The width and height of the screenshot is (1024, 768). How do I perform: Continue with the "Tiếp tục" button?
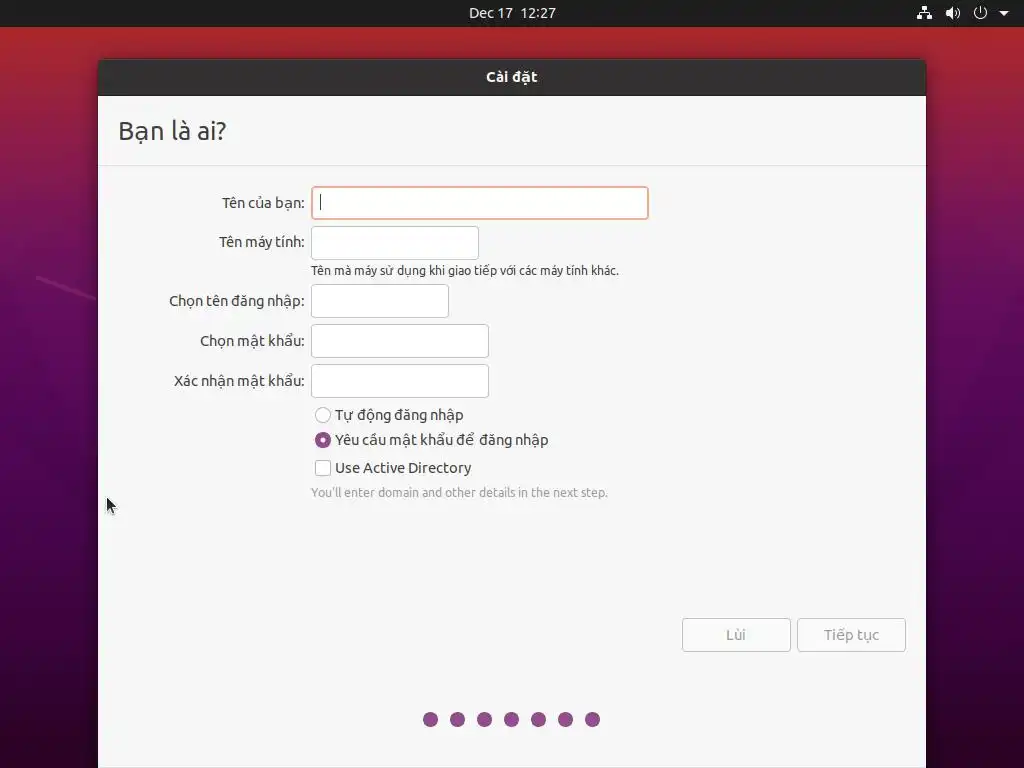851,635
